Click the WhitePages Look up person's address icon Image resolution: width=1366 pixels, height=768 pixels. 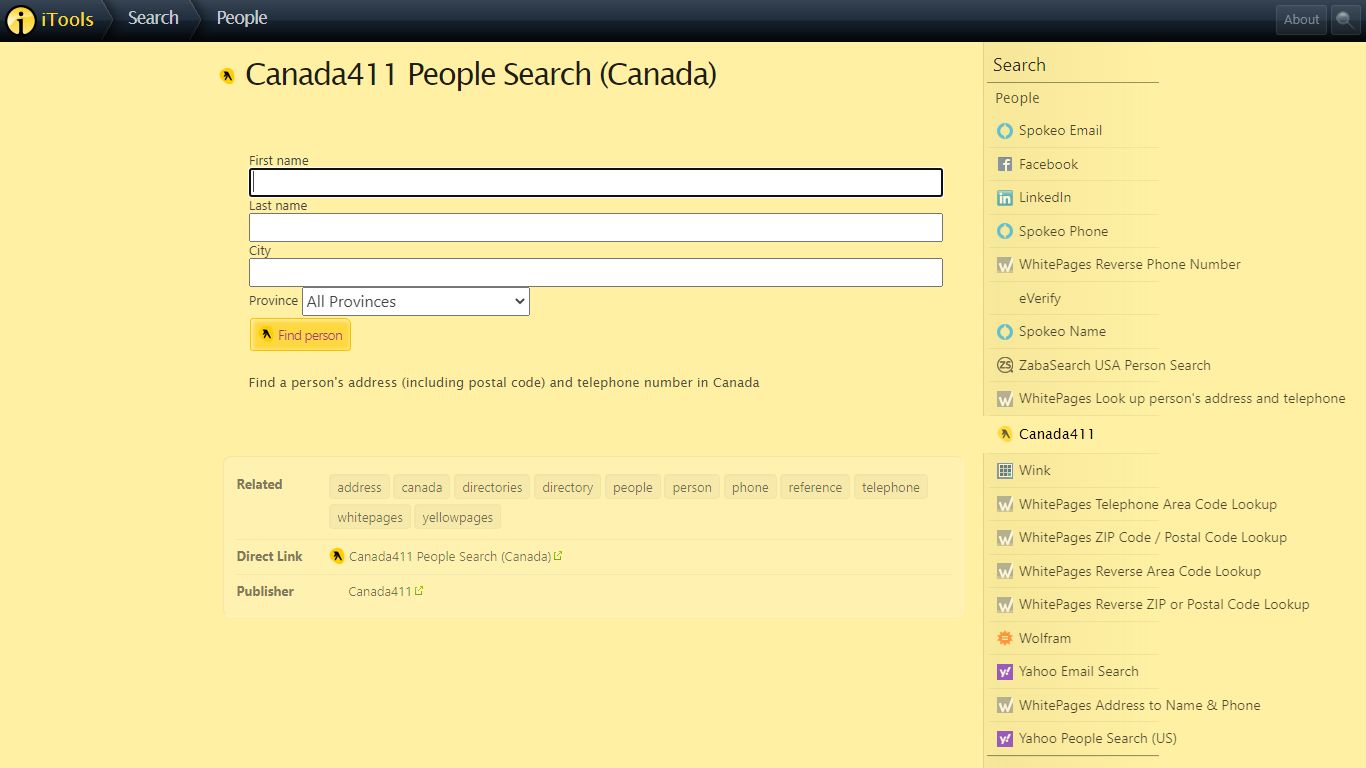point(1005,399)
